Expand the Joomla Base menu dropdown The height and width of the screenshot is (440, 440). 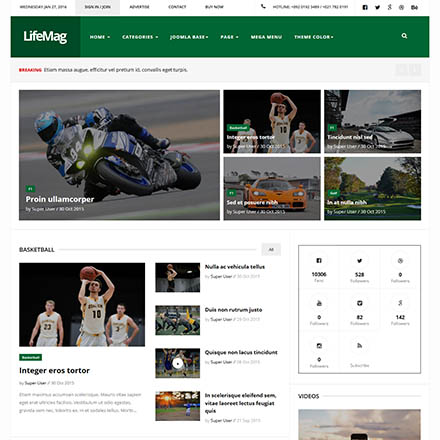pyautogui.click(x=189, y=37)
